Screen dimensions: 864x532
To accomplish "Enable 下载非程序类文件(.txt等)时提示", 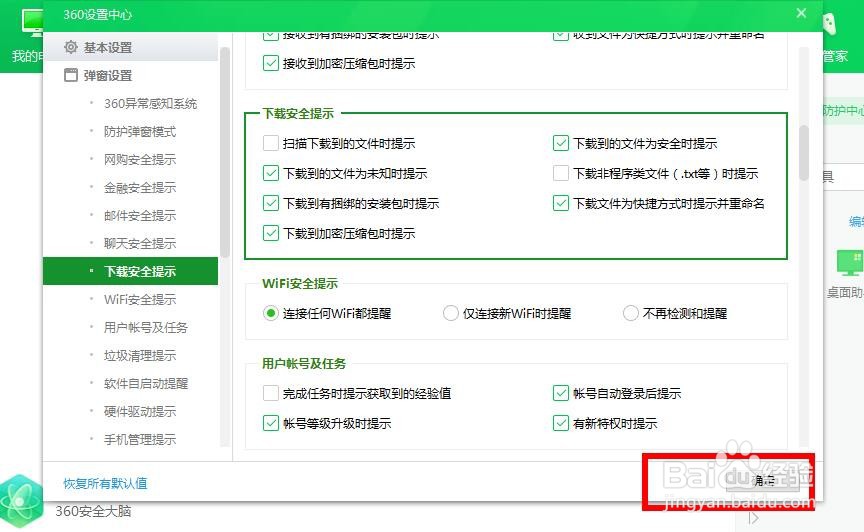I will [x=560, y=174].
